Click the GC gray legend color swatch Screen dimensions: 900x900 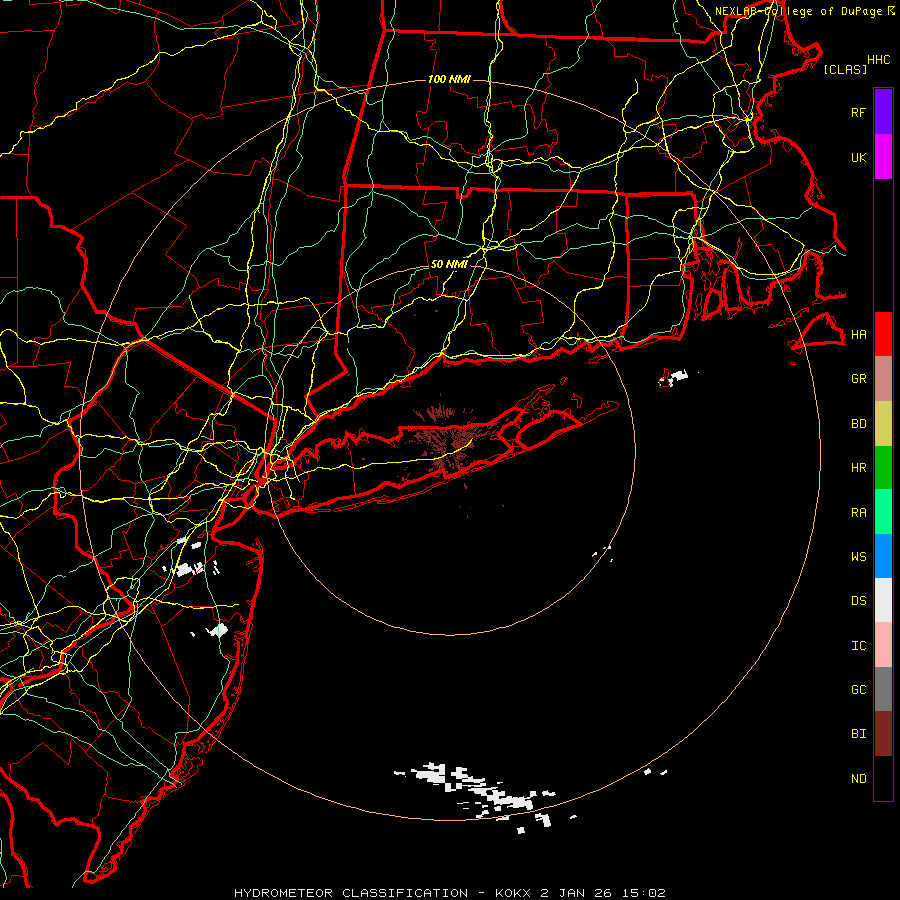[883, 689]
